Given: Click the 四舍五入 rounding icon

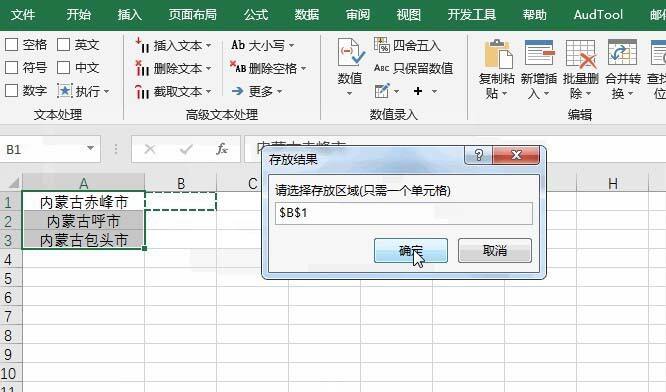Looking at the screenshot, I should (381, 45).
